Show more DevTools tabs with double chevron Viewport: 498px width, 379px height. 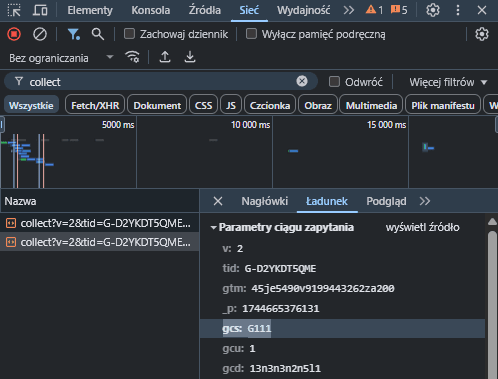(349, 10)
